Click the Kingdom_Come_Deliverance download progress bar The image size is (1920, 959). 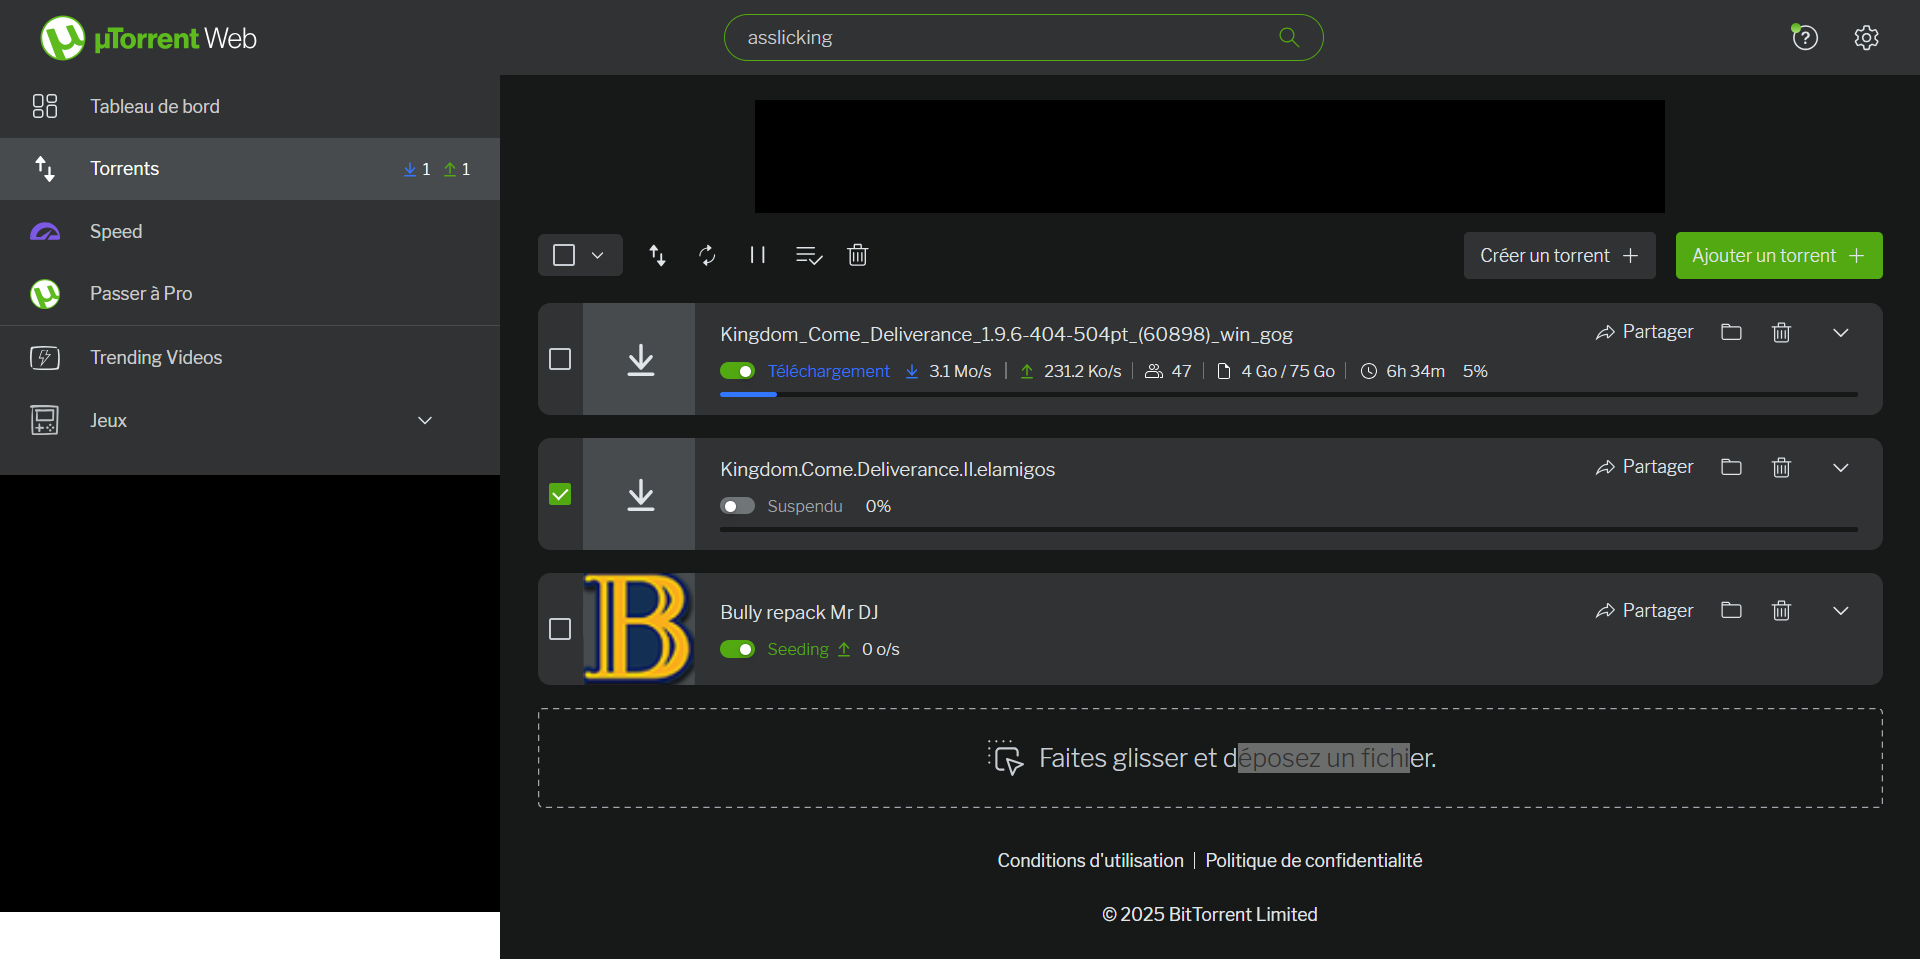[x=1288, y=395]
